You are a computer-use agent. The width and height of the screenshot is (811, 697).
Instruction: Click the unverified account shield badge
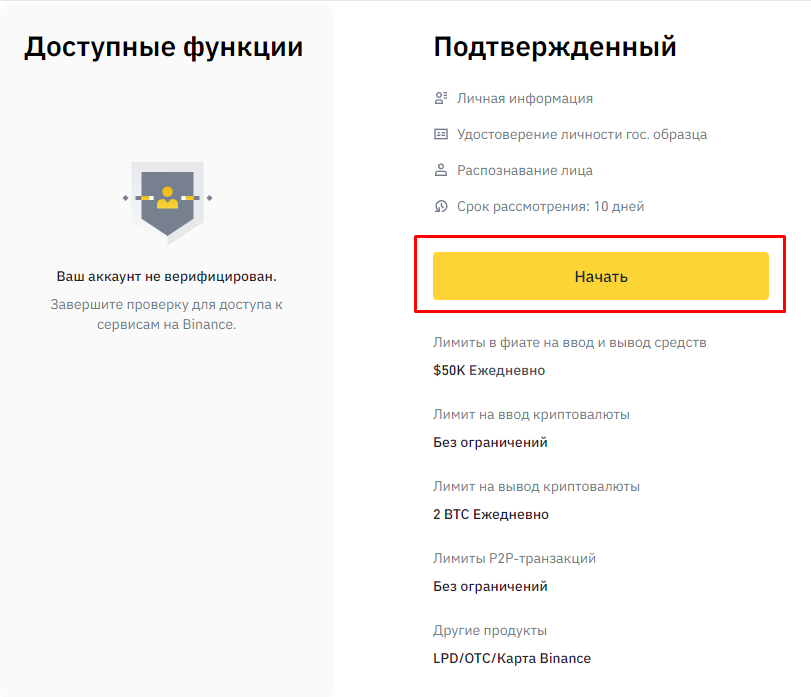(167, 200)
